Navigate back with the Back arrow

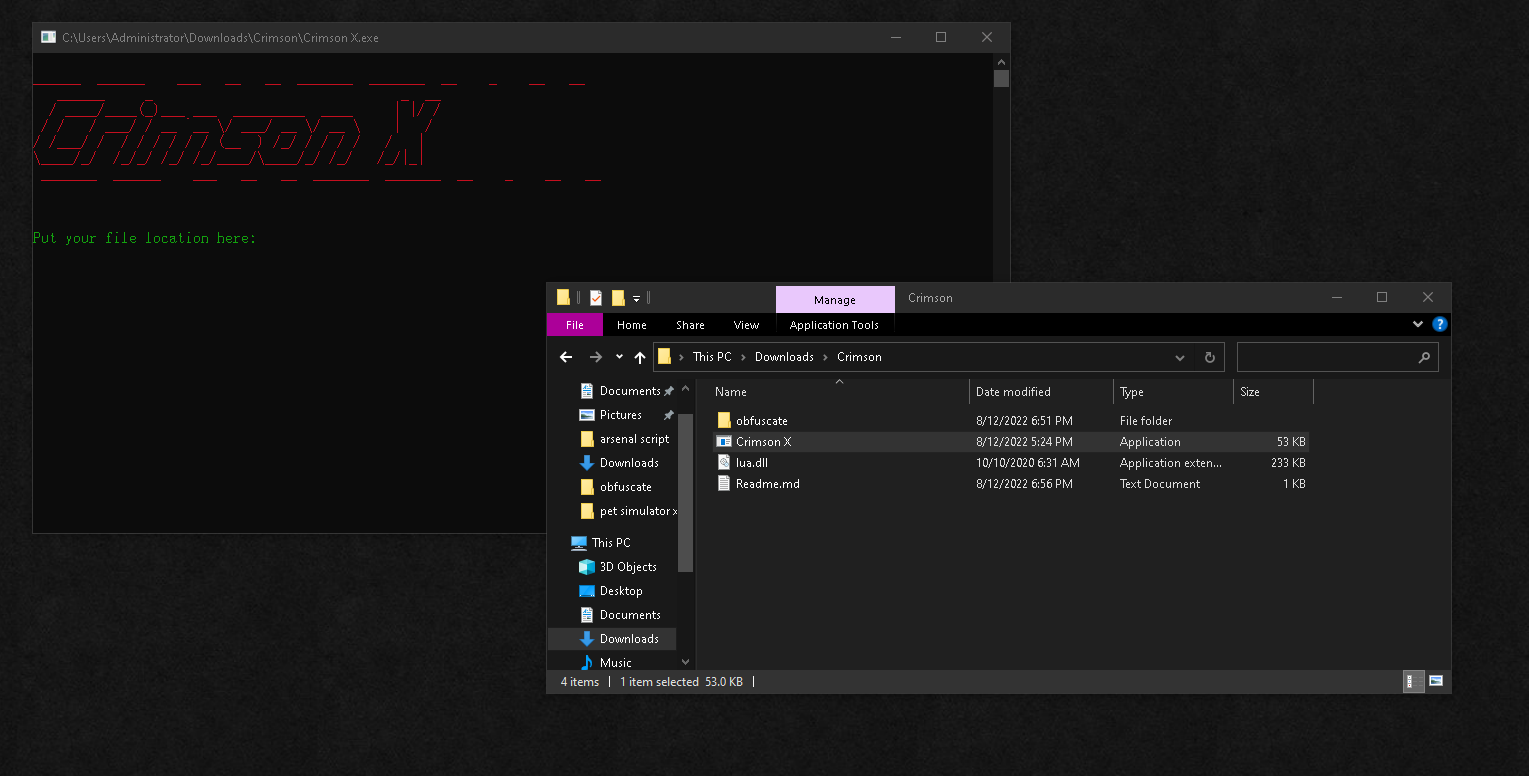tap(566, 357)
